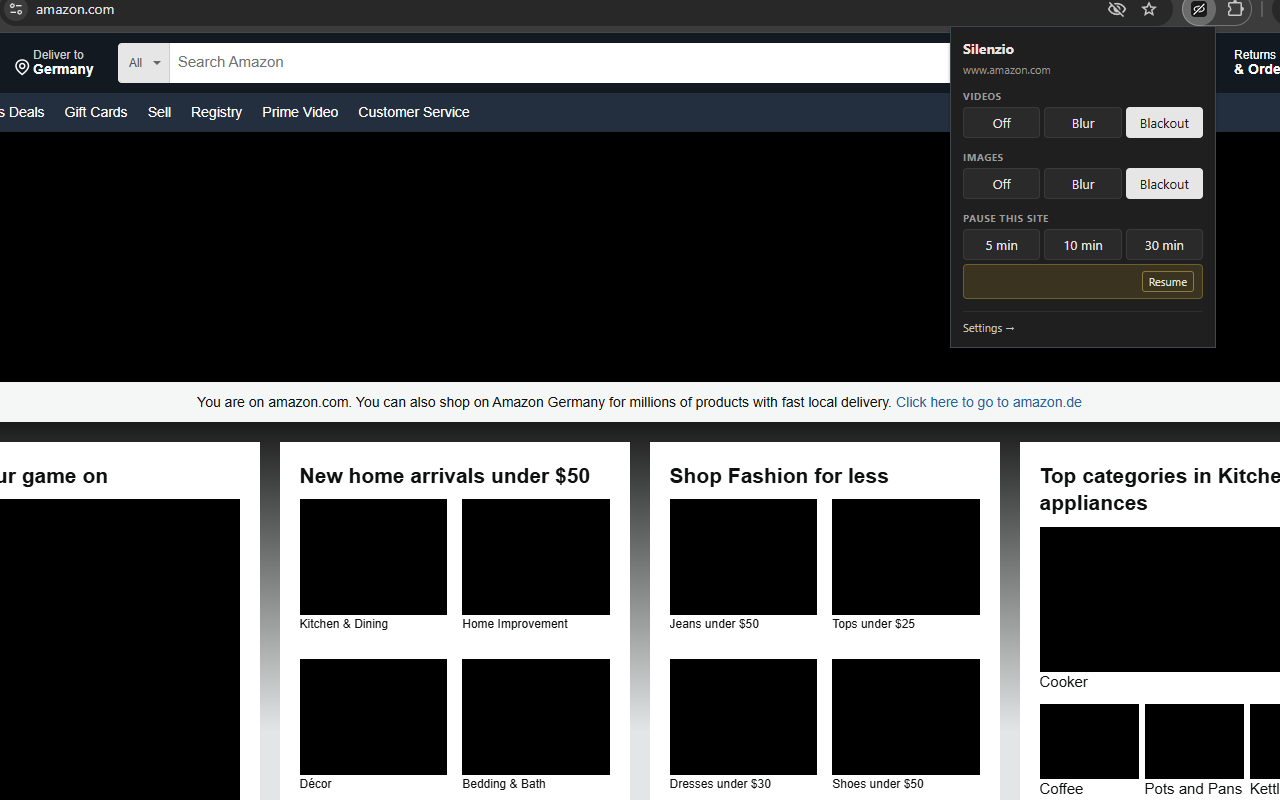Click the Tops under $25 label
Image resolution: width=1280 pixels, height=800 pixels.
tap(873, 624)
